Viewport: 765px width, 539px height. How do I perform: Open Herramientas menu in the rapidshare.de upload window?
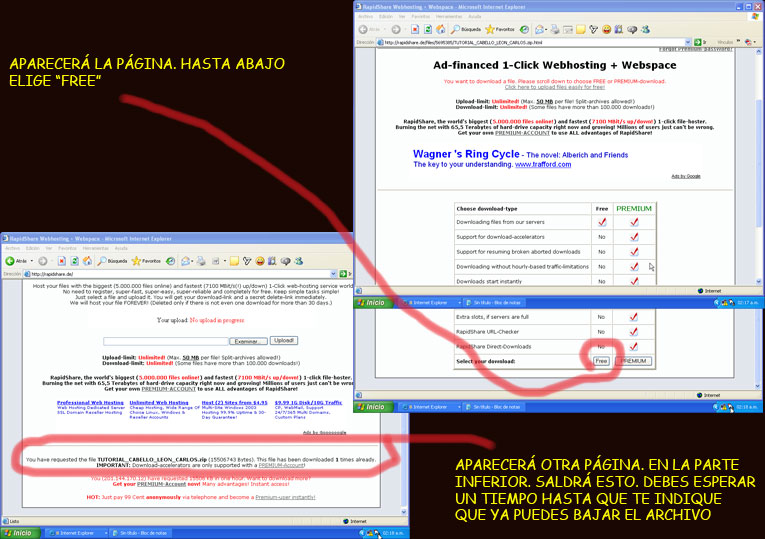tap(96, 248)
